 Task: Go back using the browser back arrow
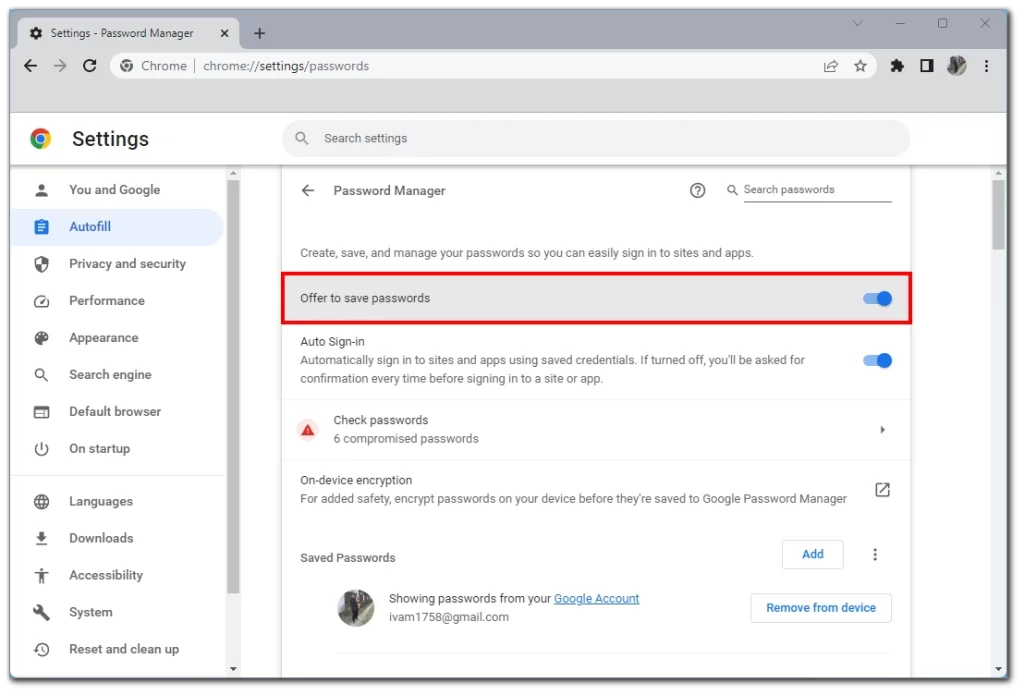30,66
